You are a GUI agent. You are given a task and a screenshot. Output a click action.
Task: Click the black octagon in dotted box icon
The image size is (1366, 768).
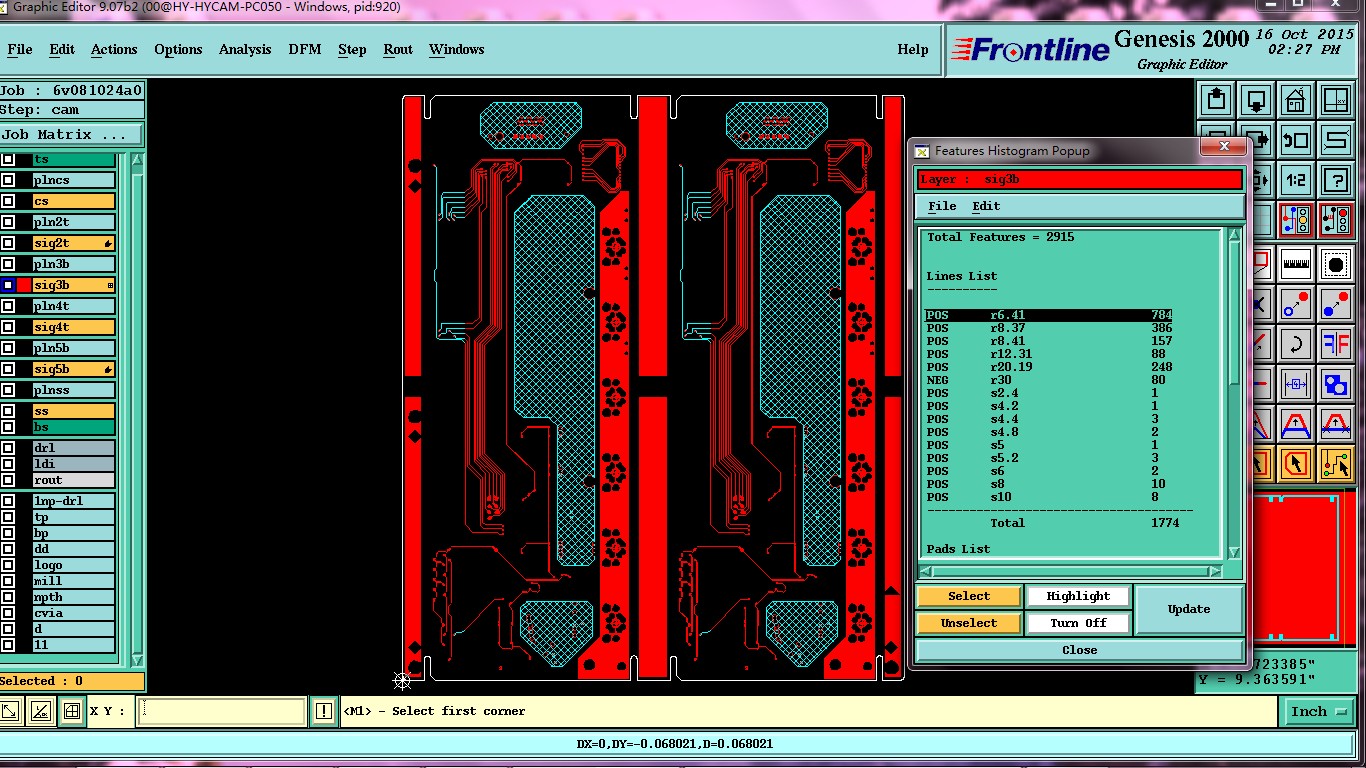(x=1336, y=264)
